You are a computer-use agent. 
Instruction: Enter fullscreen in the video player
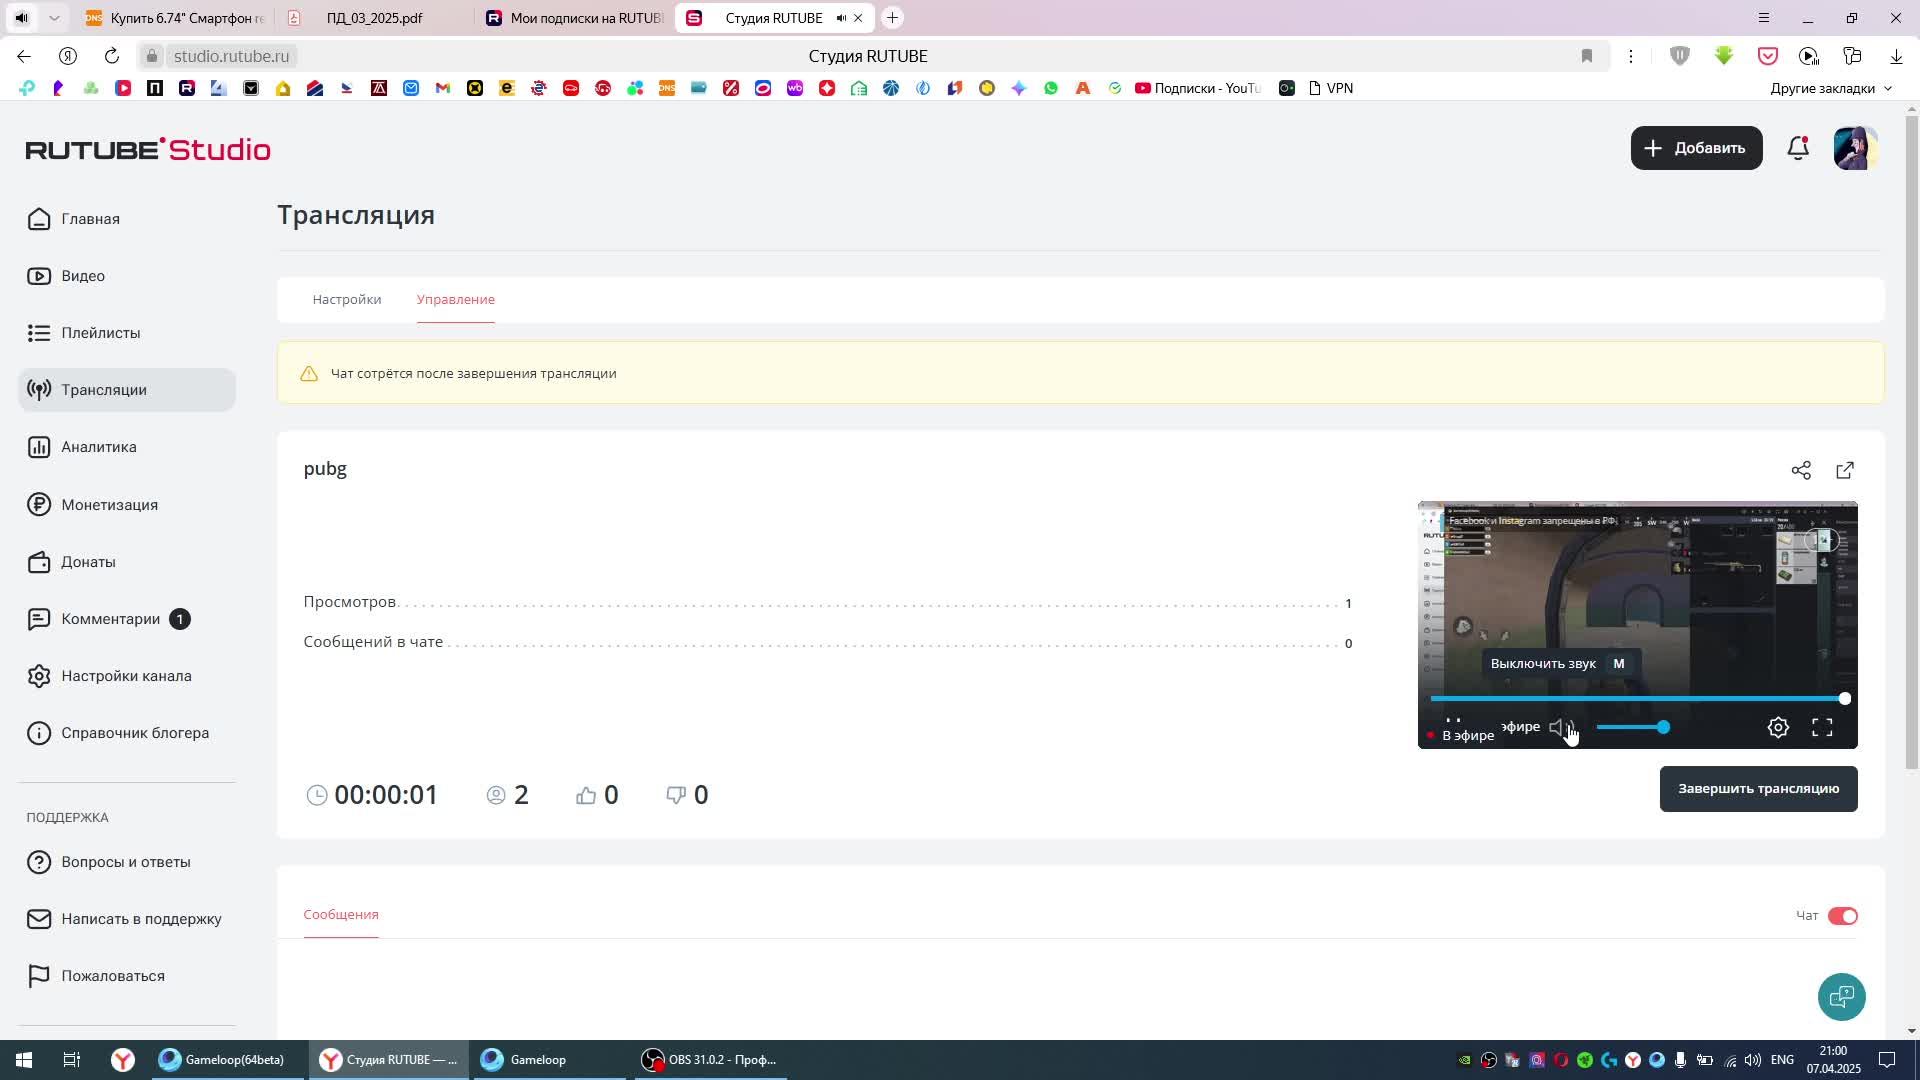tap(1822, 728)
